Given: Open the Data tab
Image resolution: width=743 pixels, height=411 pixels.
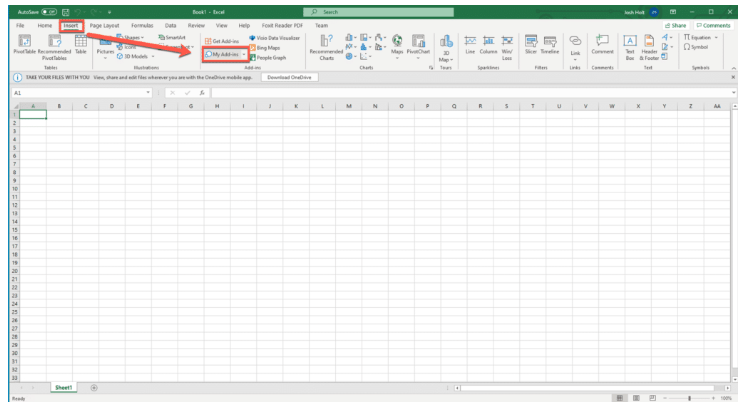Looking at the screenshot, I should 171,26.
